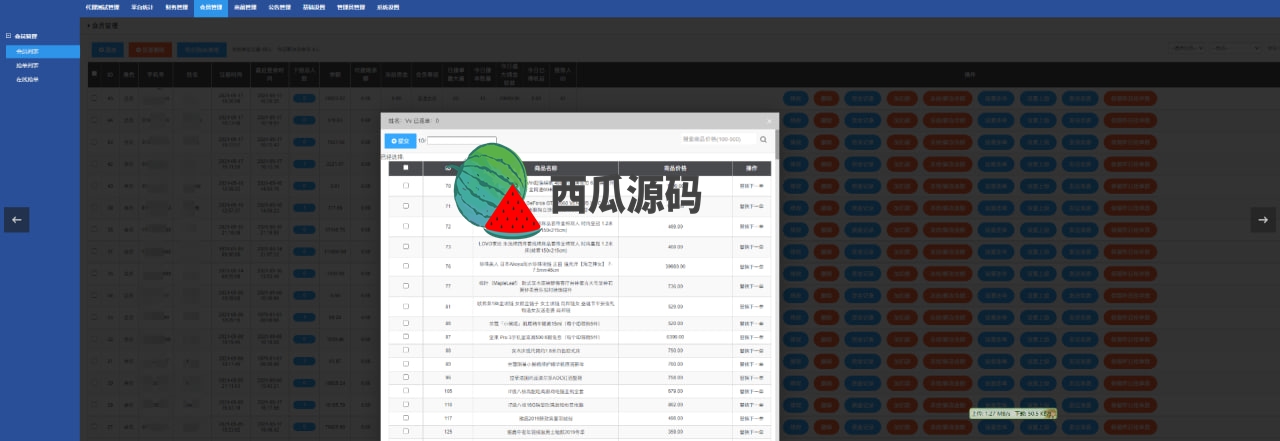1280x441 pixels.
Task: Click 替换下一单 for product ID 87
Action: [x=751, y=337]
